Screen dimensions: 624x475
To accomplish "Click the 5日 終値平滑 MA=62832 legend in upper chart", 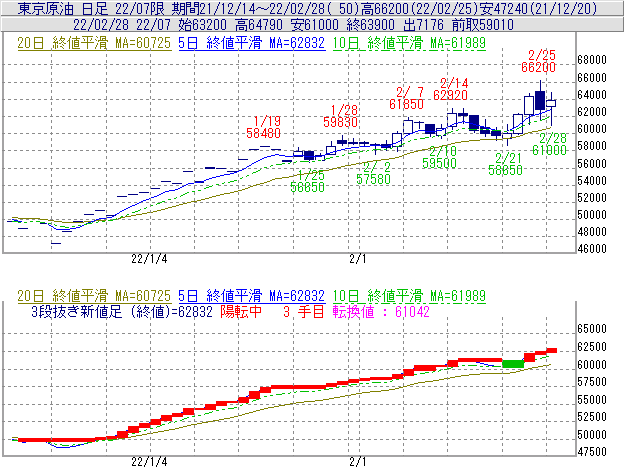I will coord(252,43).
